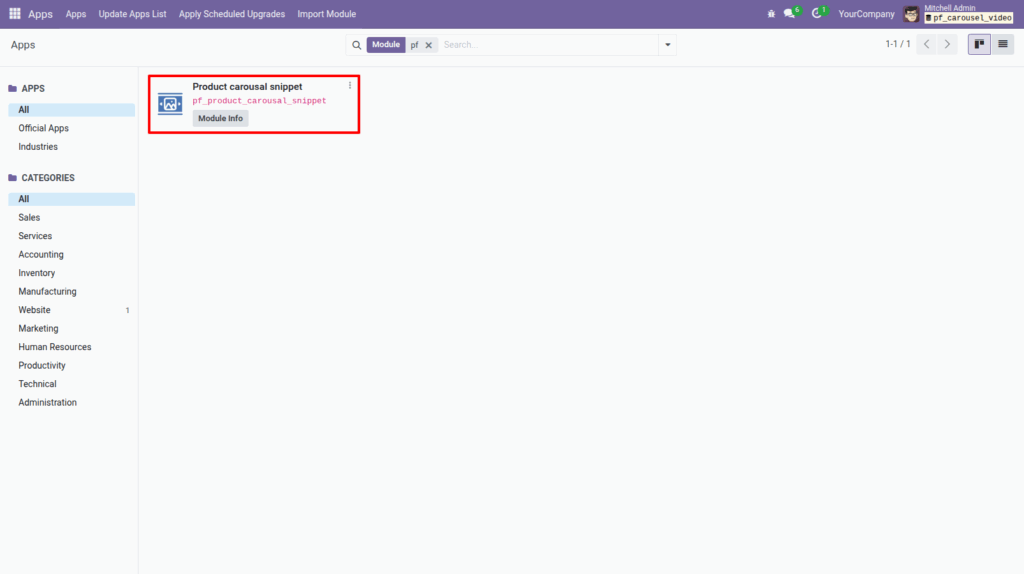Screen dimensions: 1024x574
Task: Click the debug bug icon in navbar
Action: pyautogui.click(x=770, y=14)
